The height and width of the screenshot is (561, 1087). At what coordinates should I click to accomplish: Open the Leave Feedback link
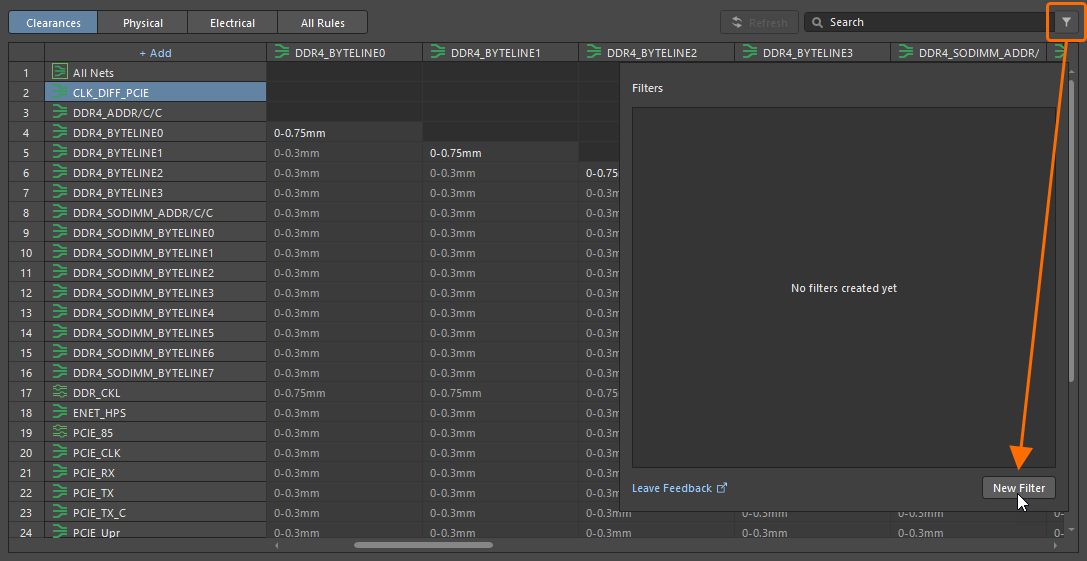[672, 488]
